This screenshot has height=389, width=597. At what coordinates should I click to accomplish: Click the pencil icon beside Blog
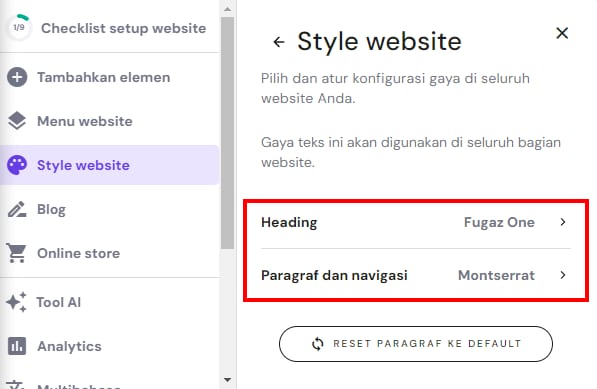click(17, 209)
